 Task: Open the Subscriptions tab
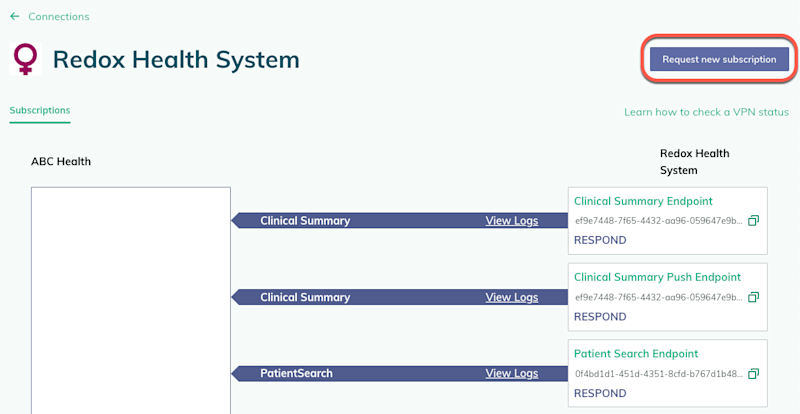[x=40, y=110]
